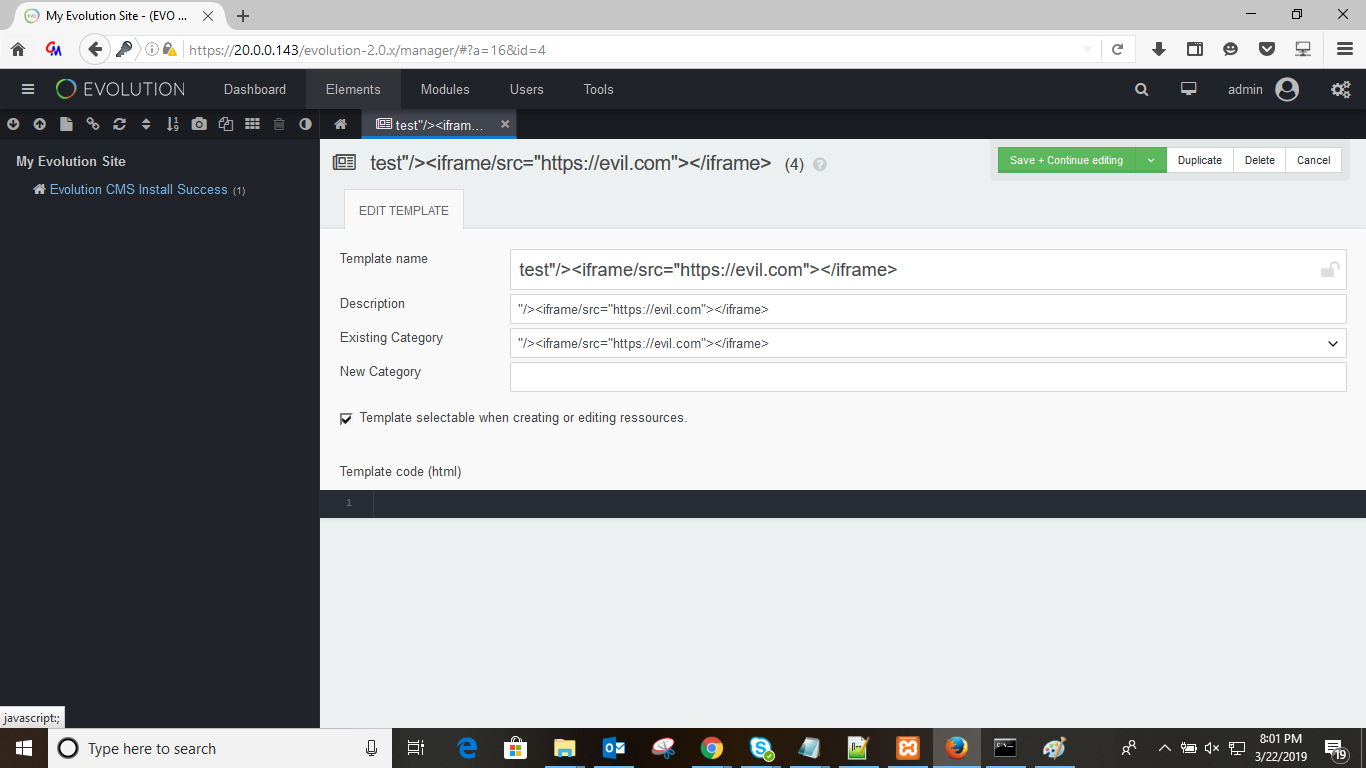1366x768 pixels.
Task: Click the trash icon in the toolbar
Action: 280,124
